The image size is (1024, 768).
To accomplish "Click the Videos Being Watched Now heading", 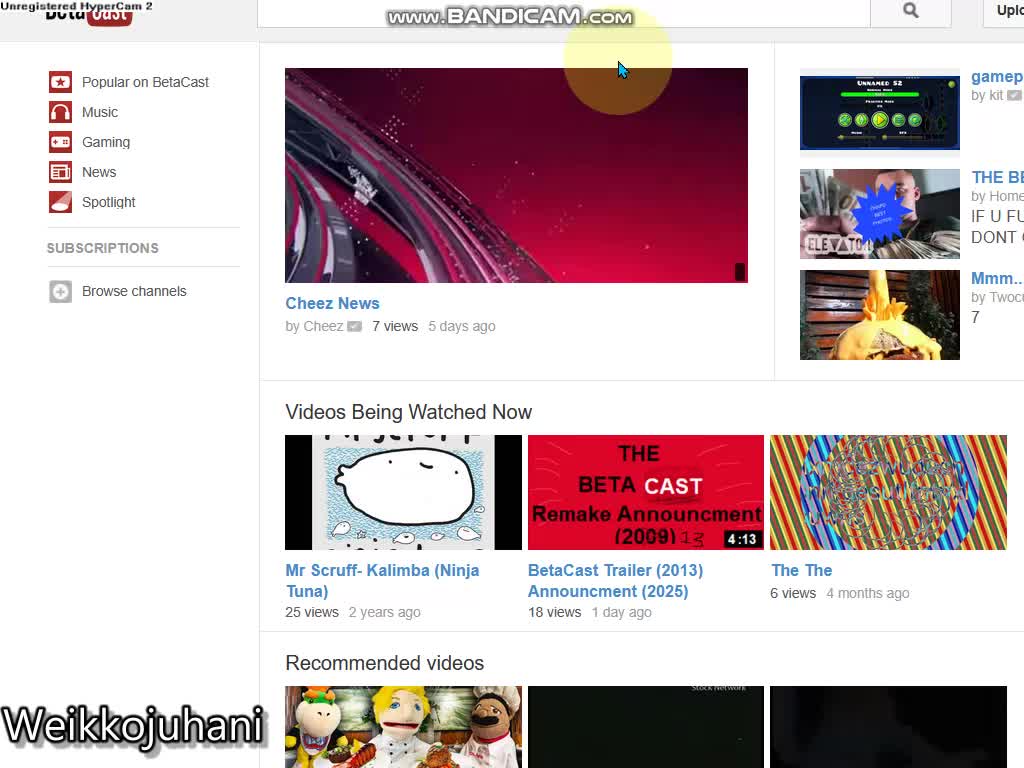I will click(x=409, y=412).
